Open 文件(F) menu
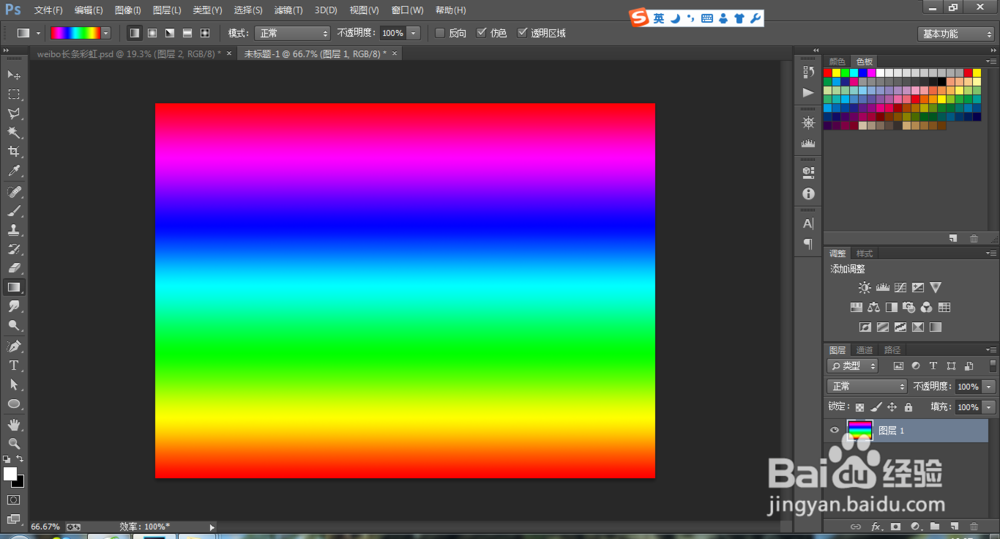1000x539 pixels. pos(48,10)
